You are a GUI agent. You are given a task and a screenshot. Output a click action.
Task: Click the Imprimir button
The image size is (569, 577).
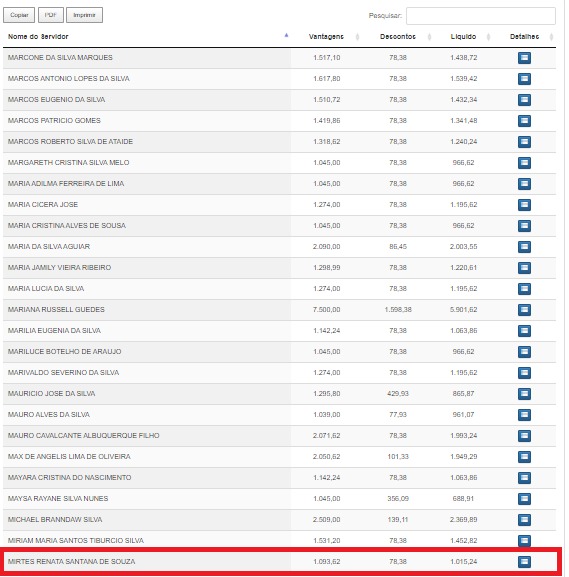(x=84, y=15)
